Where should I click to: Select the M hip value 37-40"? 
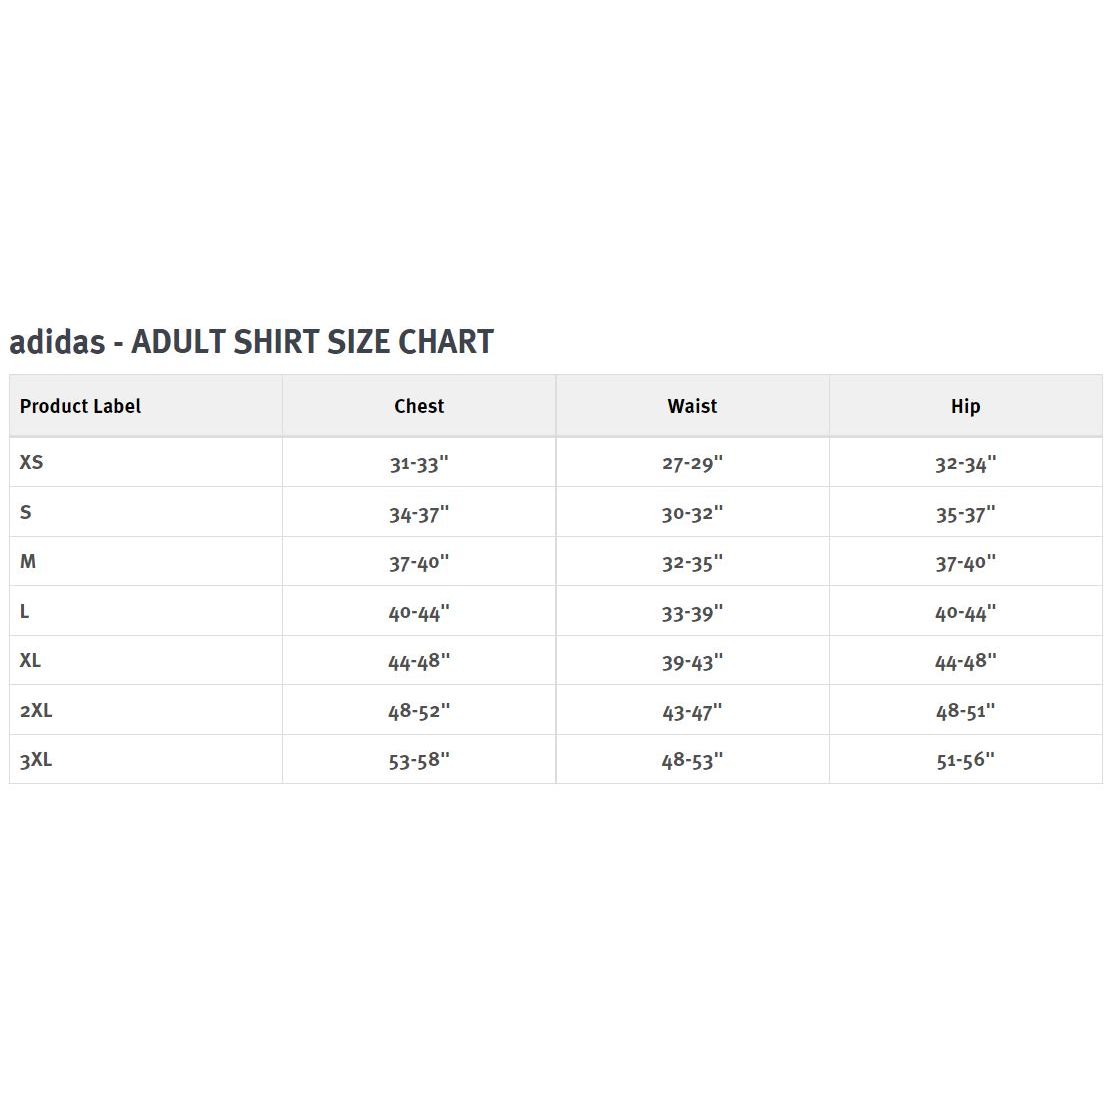(x=965, y=563)
